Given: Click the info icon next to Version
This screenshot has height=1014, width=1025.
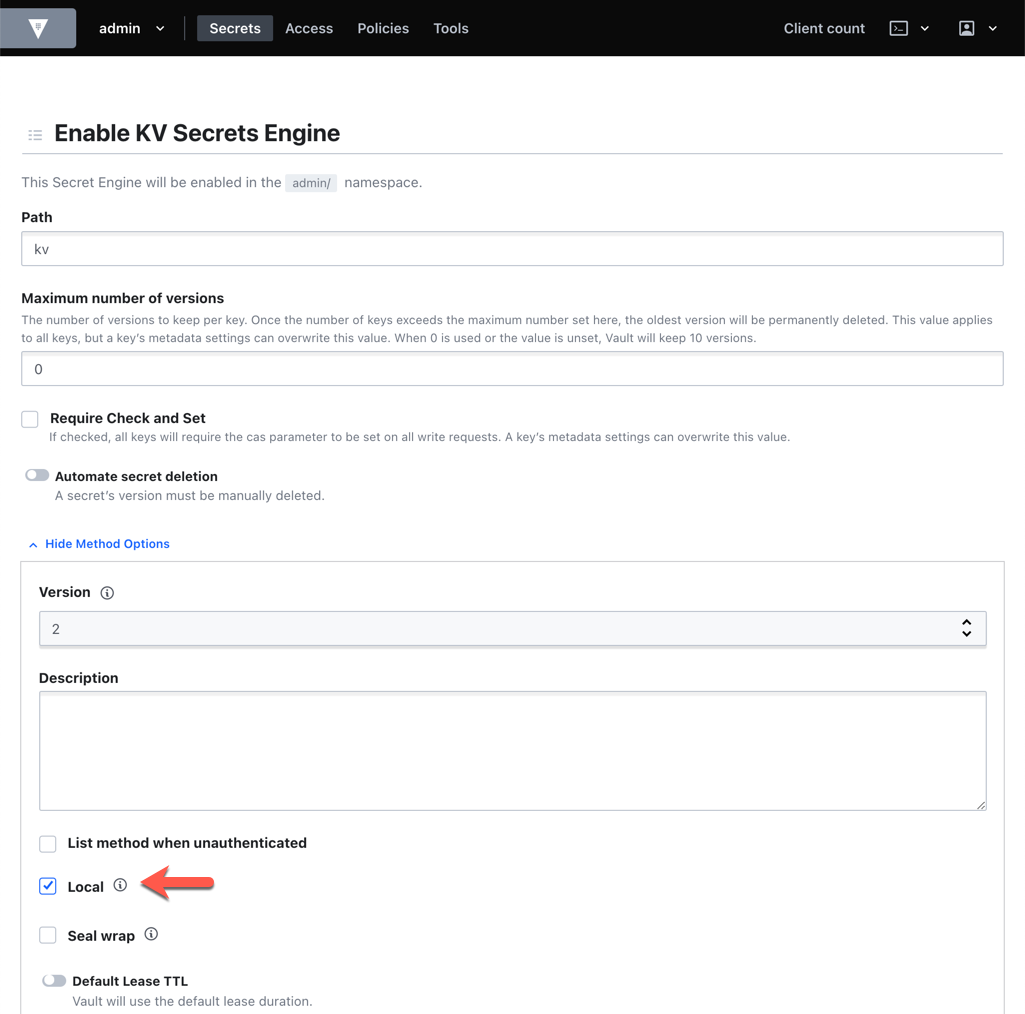Looking at the screenshot, I should [x=106, y=592].
